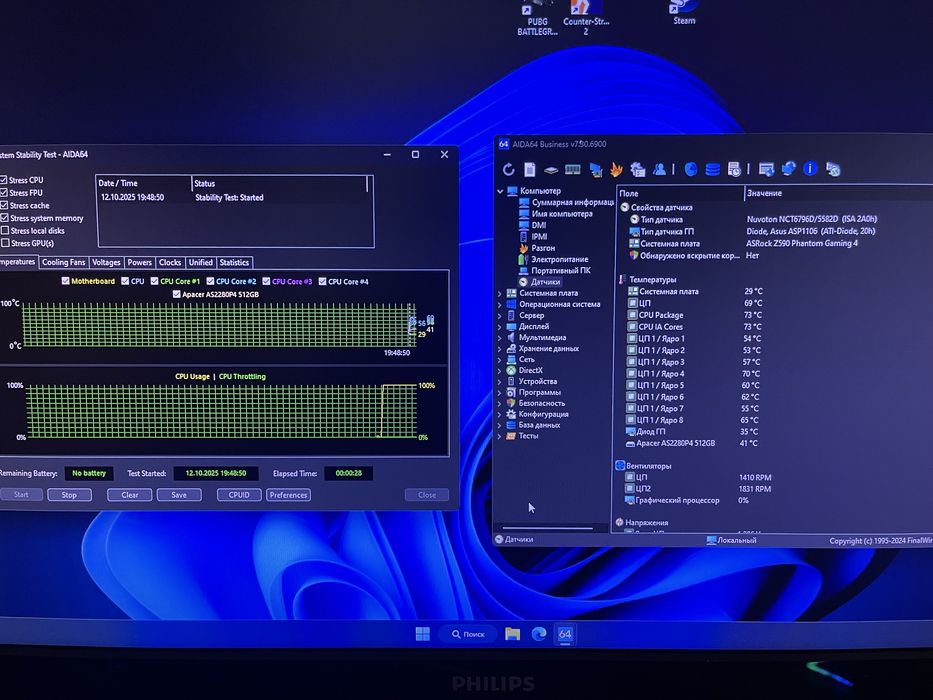Open the Report document icon in AIDA64 toolbar

529,170
